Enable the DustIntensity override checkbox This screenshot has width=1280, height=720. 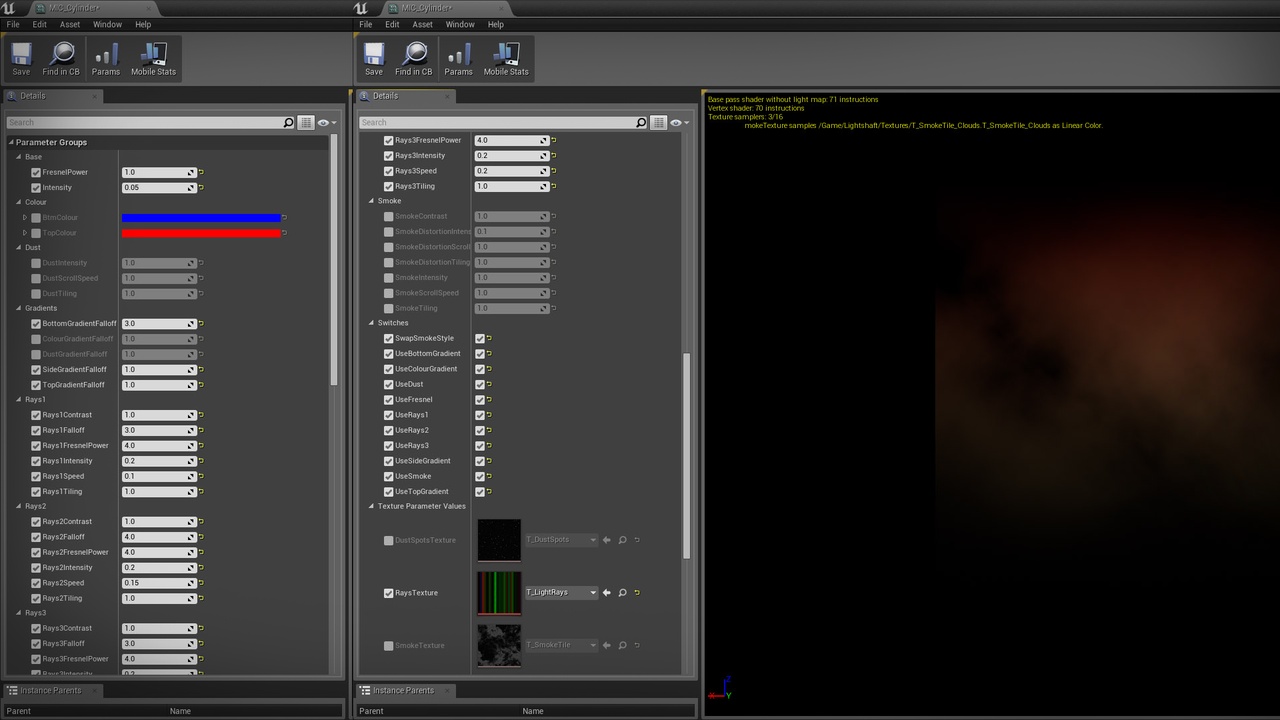[36, 264]
